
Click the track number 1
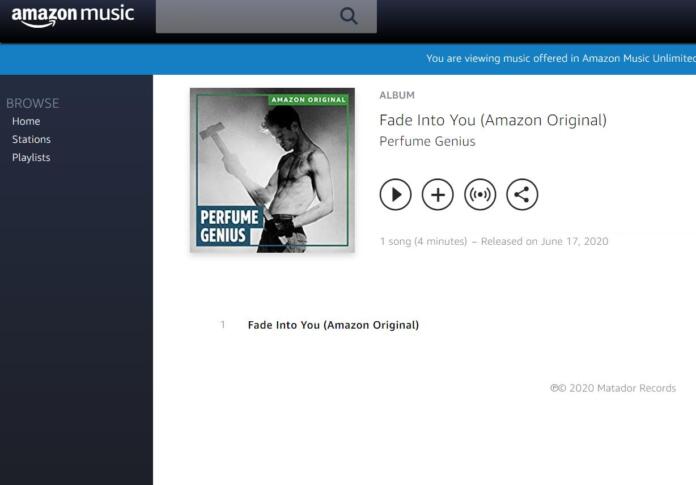(x=223, y=325)
